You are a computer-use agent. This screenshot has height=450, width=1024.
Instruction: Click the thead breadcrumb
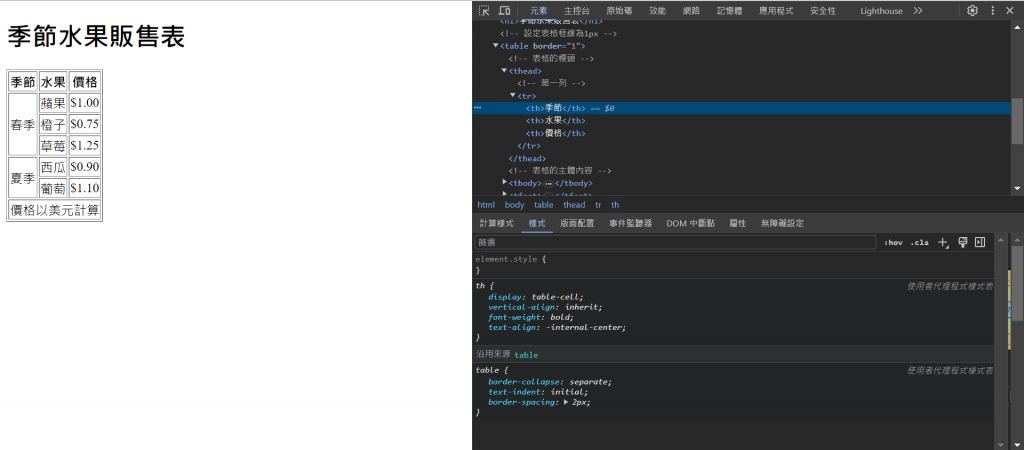[x=574, y=204]
